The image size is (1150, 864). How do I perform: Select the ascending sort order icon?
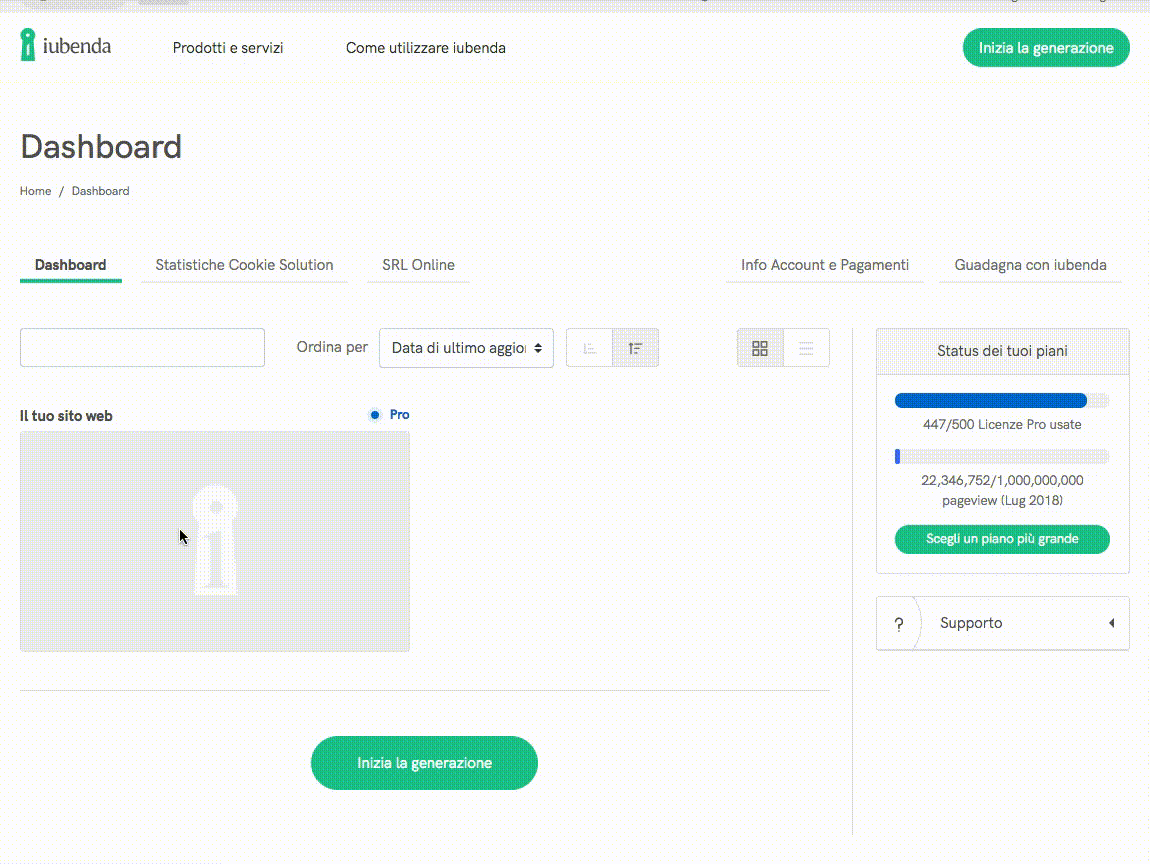[589, 348]
